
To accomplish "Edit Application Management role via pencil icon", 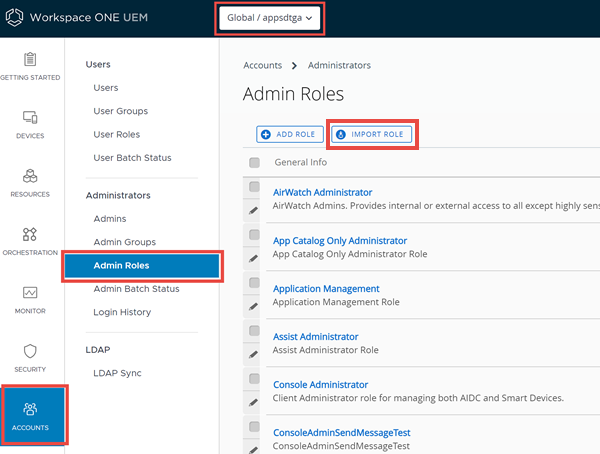I will pos(253,307).
